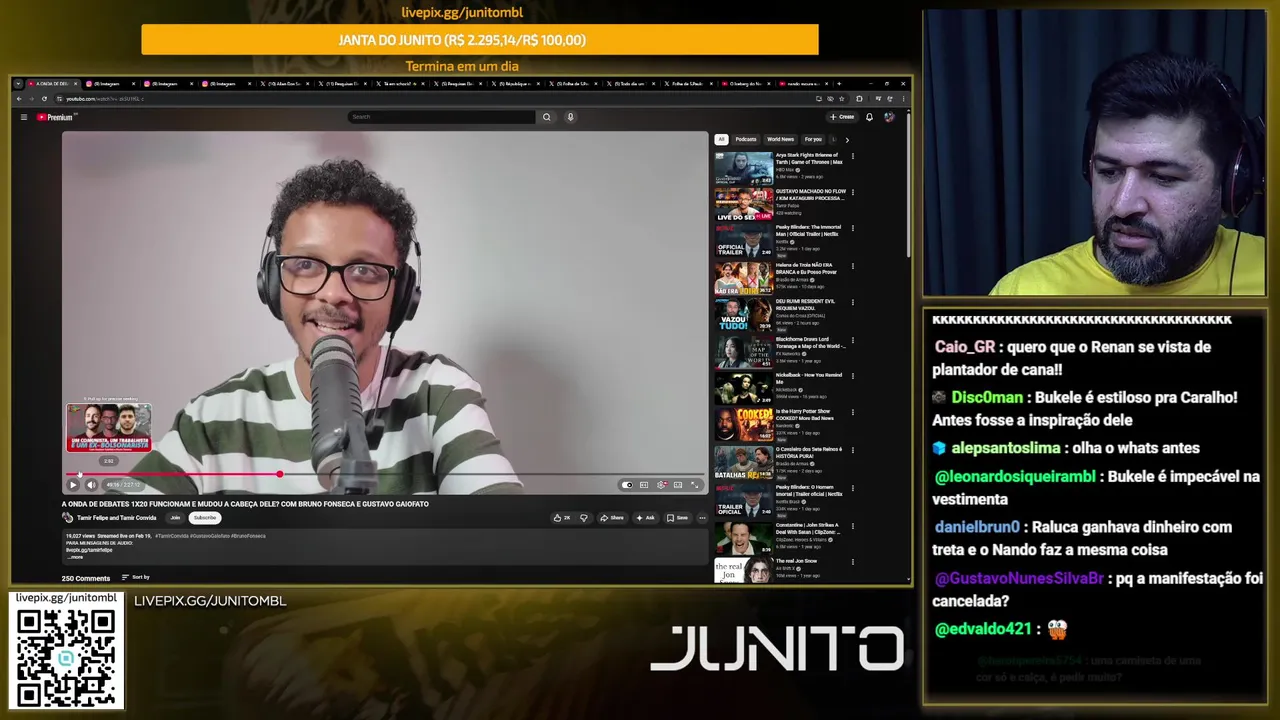Click the UM COMUNISTA preview thumbnail
Viewport: 1280px width, 720px height.
pos(109,428)
